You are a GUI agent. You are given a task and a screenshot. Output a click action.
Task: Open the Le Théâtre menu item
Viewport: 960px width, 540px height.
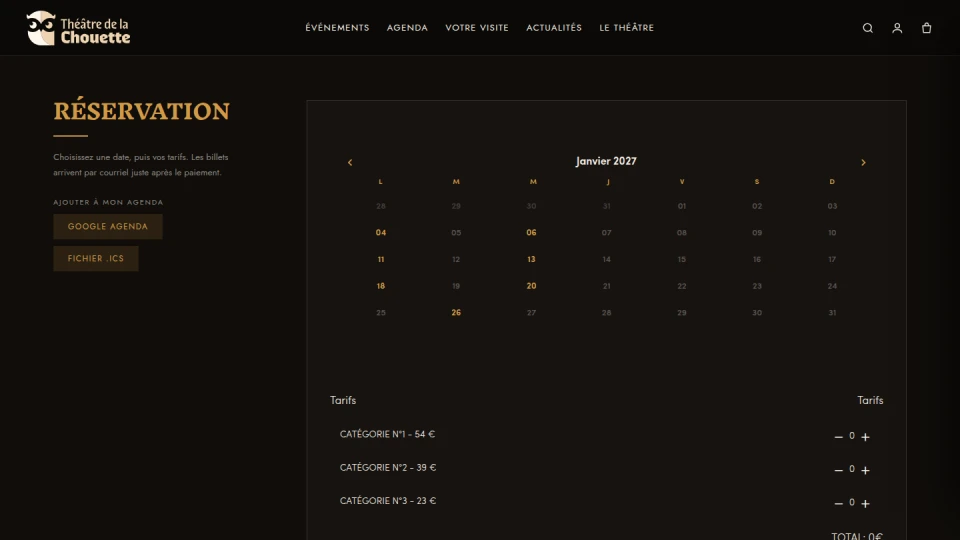point(626,28)
